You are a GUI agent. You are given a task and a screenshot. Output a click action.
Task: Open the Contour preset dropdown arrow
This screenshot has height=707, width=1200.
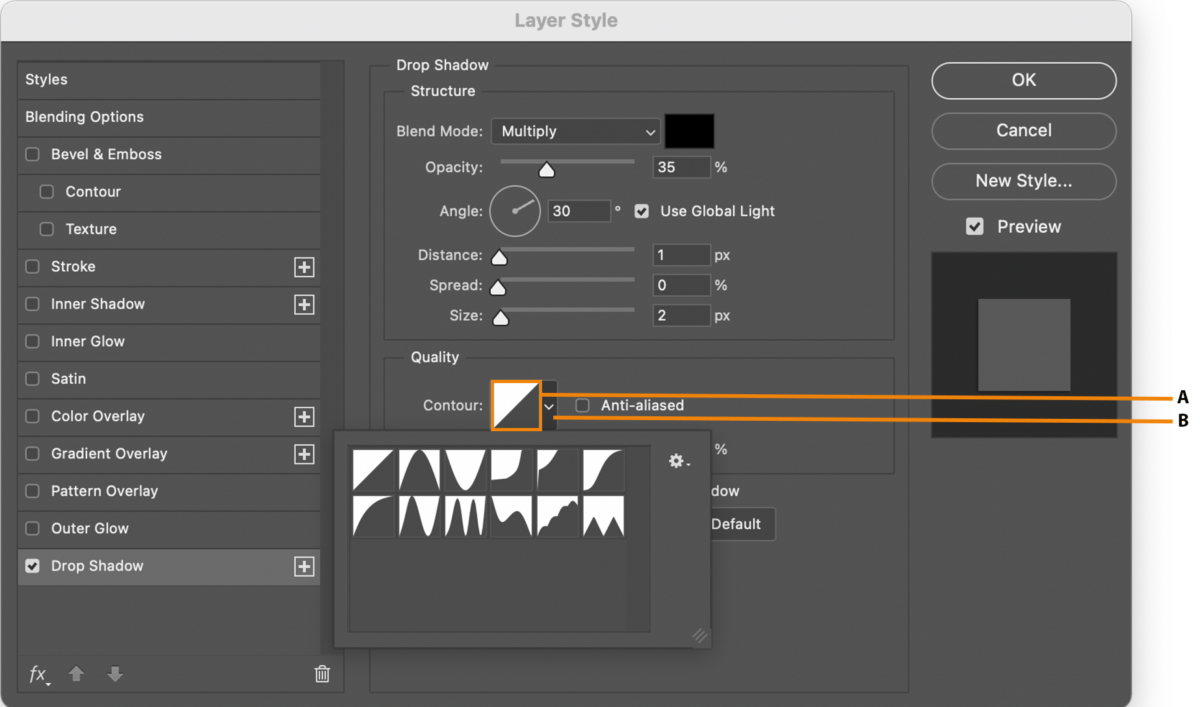(548, 405)
